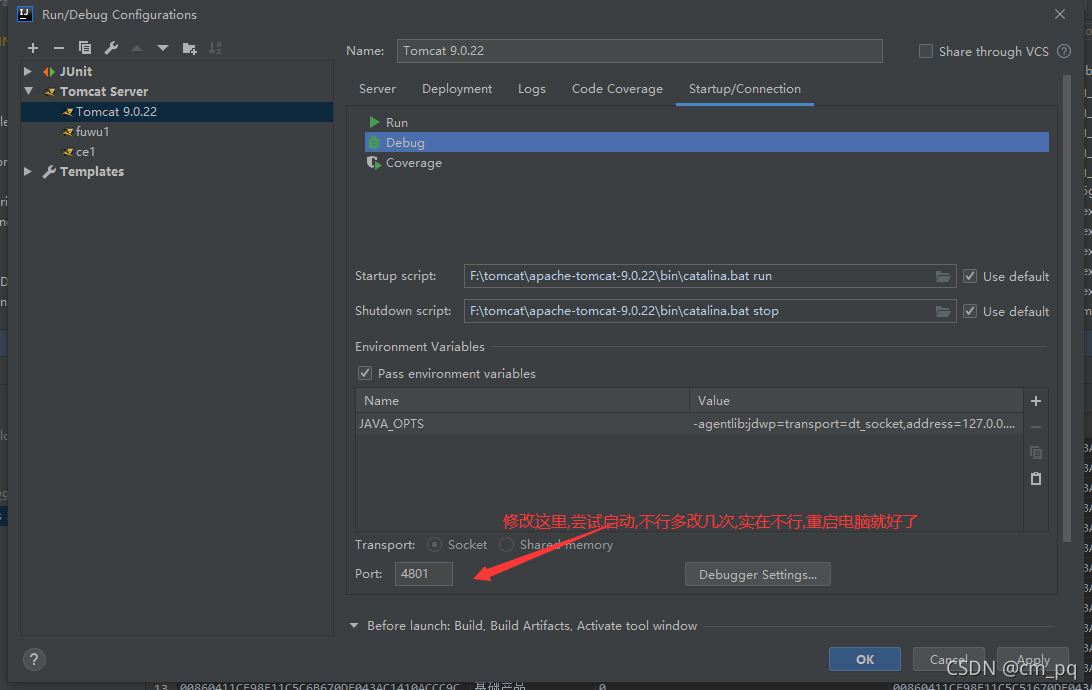Screen dimensions: 1092x690
Task: Select the JAVA_OPTS variable name cell
Action: 522,423
